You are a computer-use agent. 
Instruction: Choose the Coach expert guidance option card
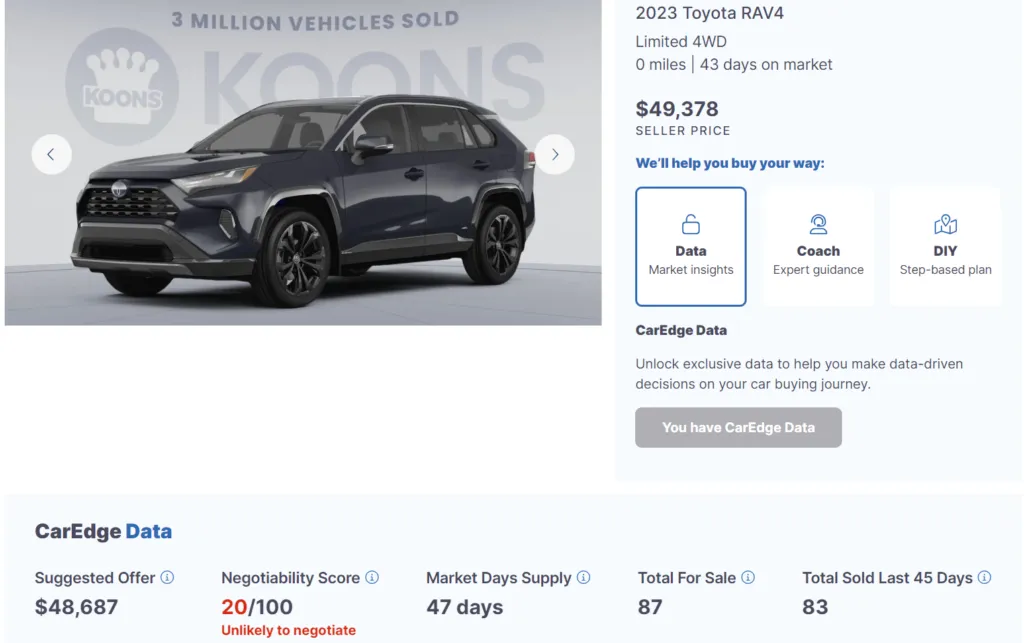point(818,246)
